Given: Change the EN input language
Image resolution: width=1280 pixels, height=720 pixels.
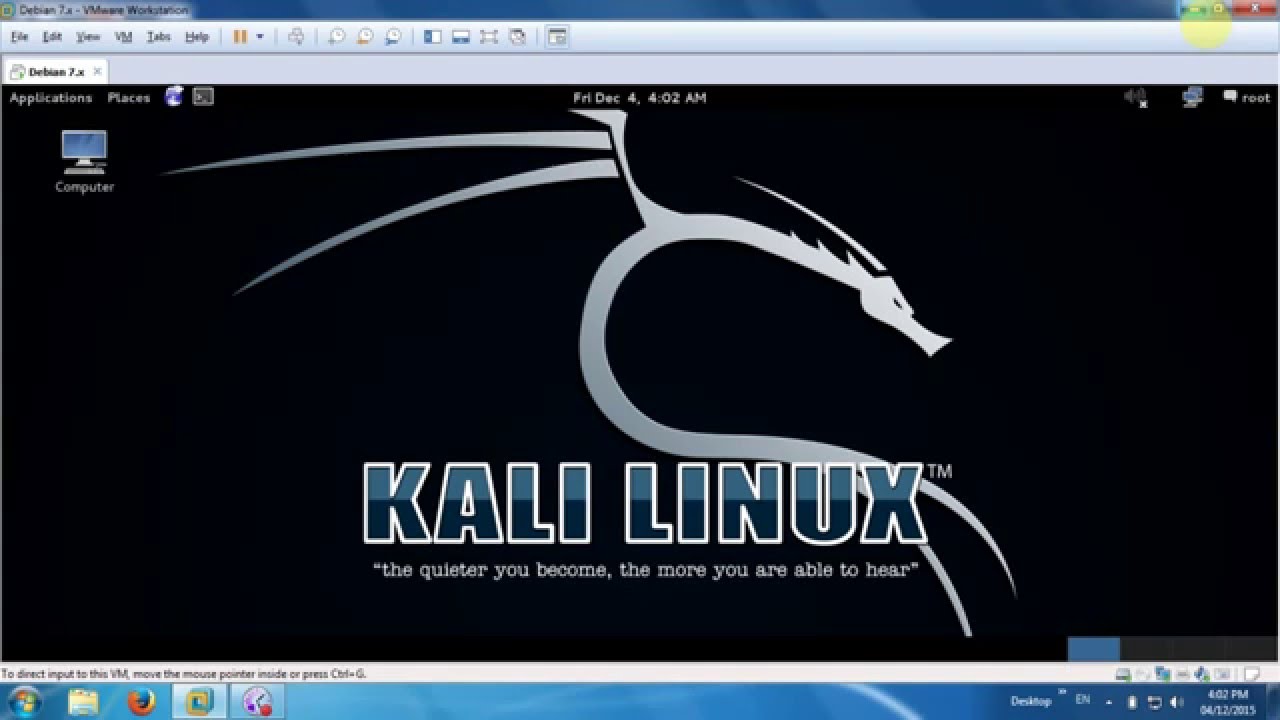Looking at the screenshot, I should pos(1083,701).
